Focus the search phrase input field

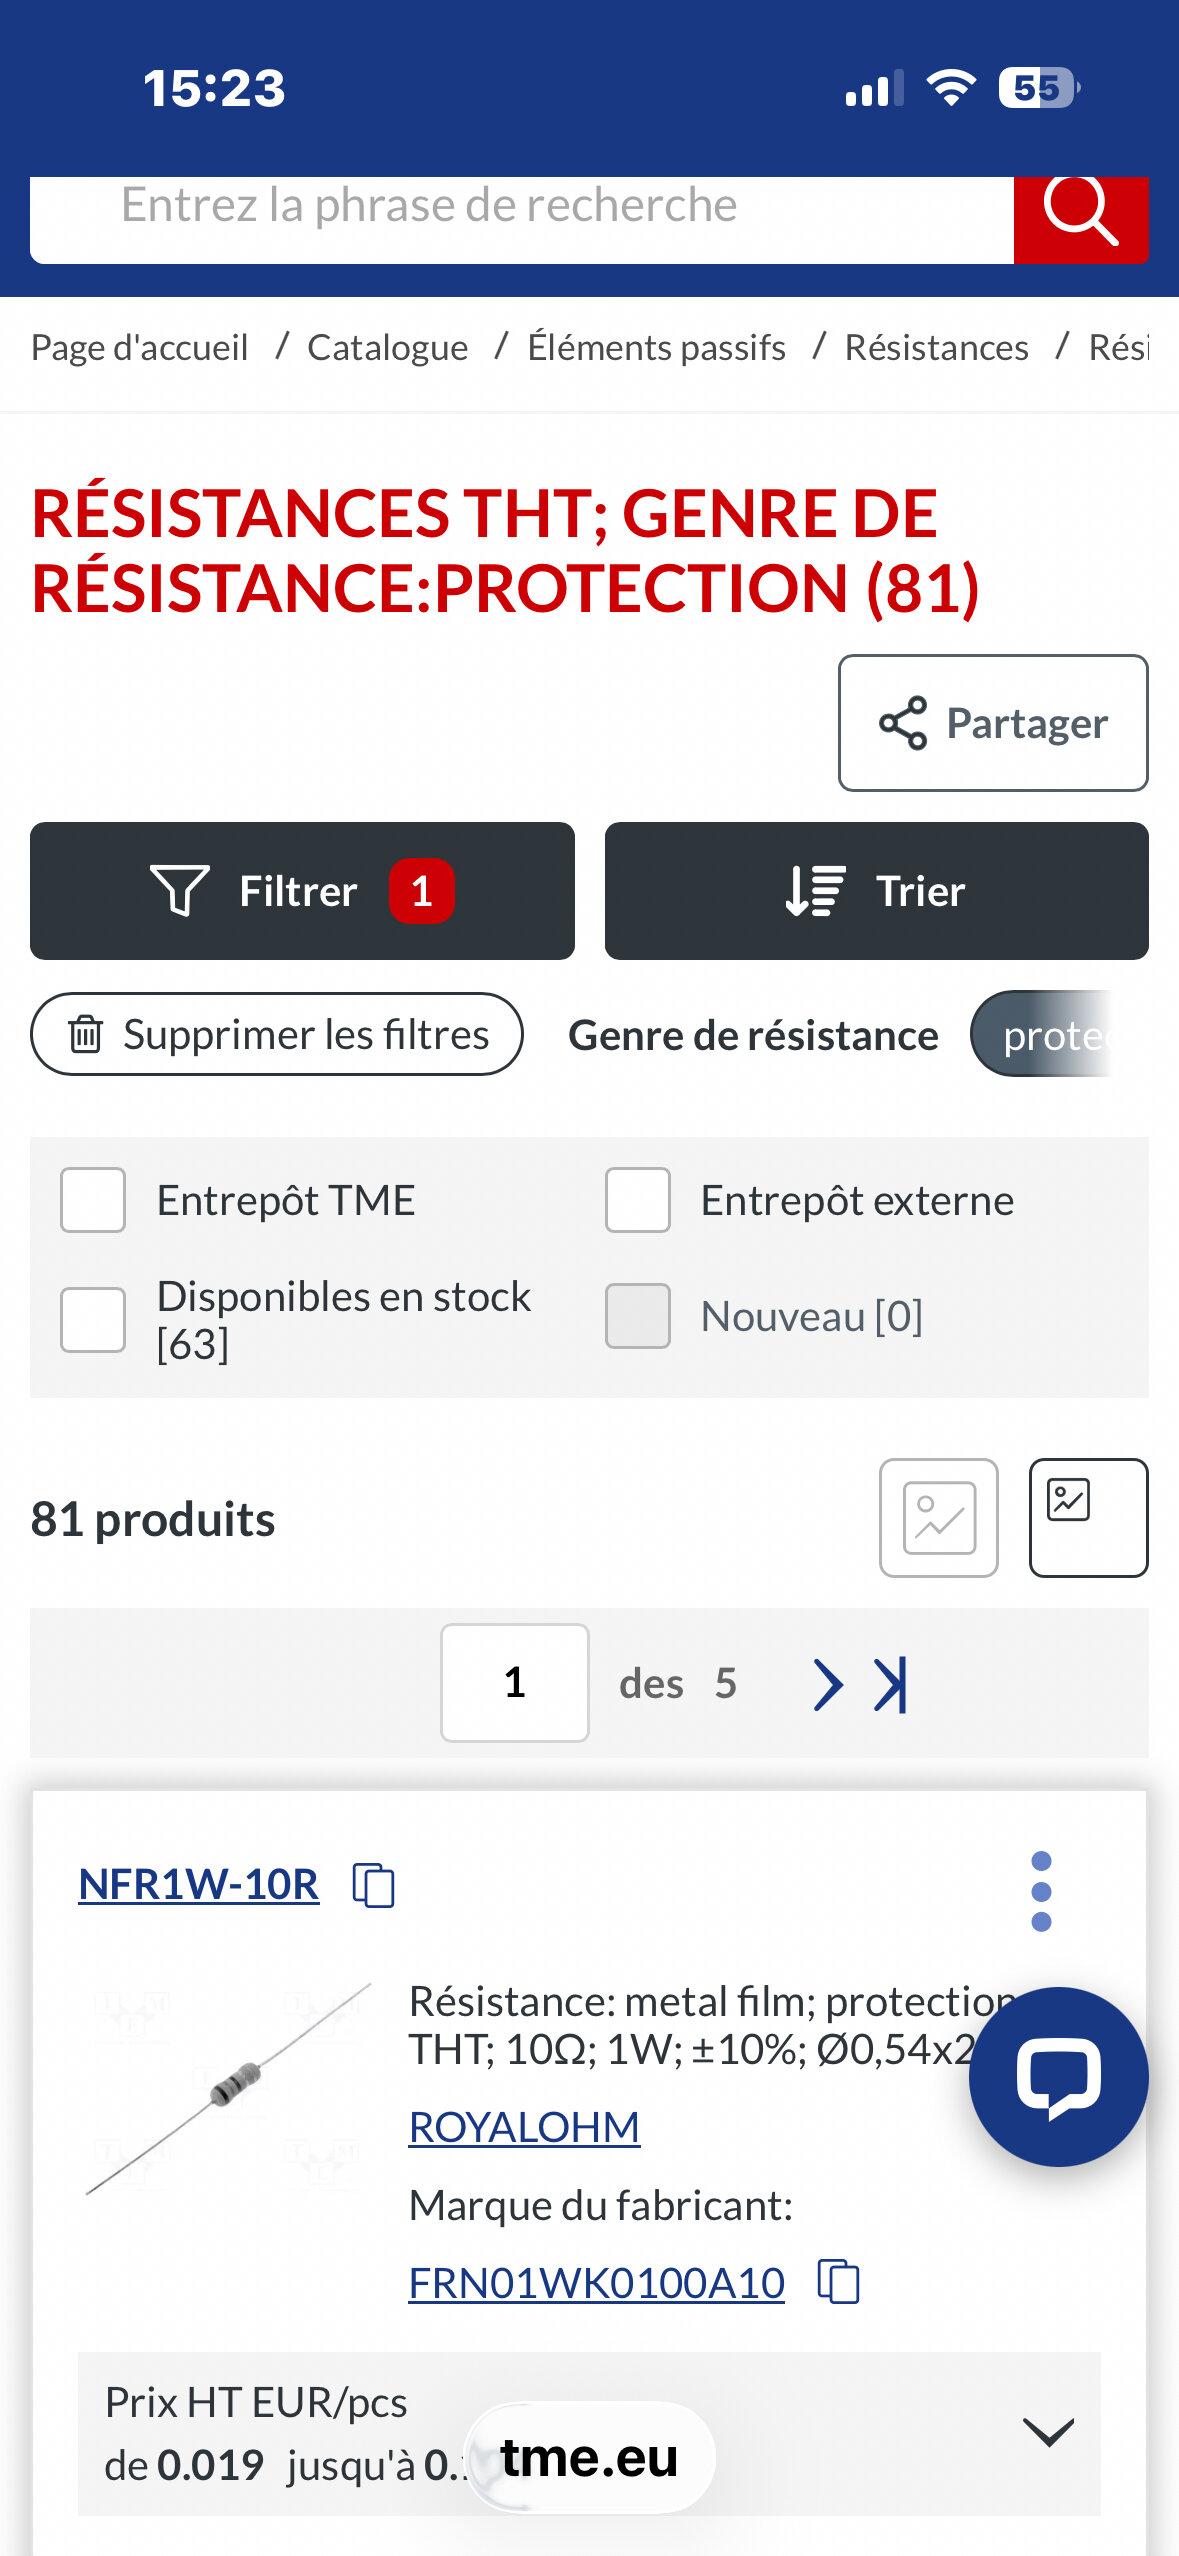(520, 208)
